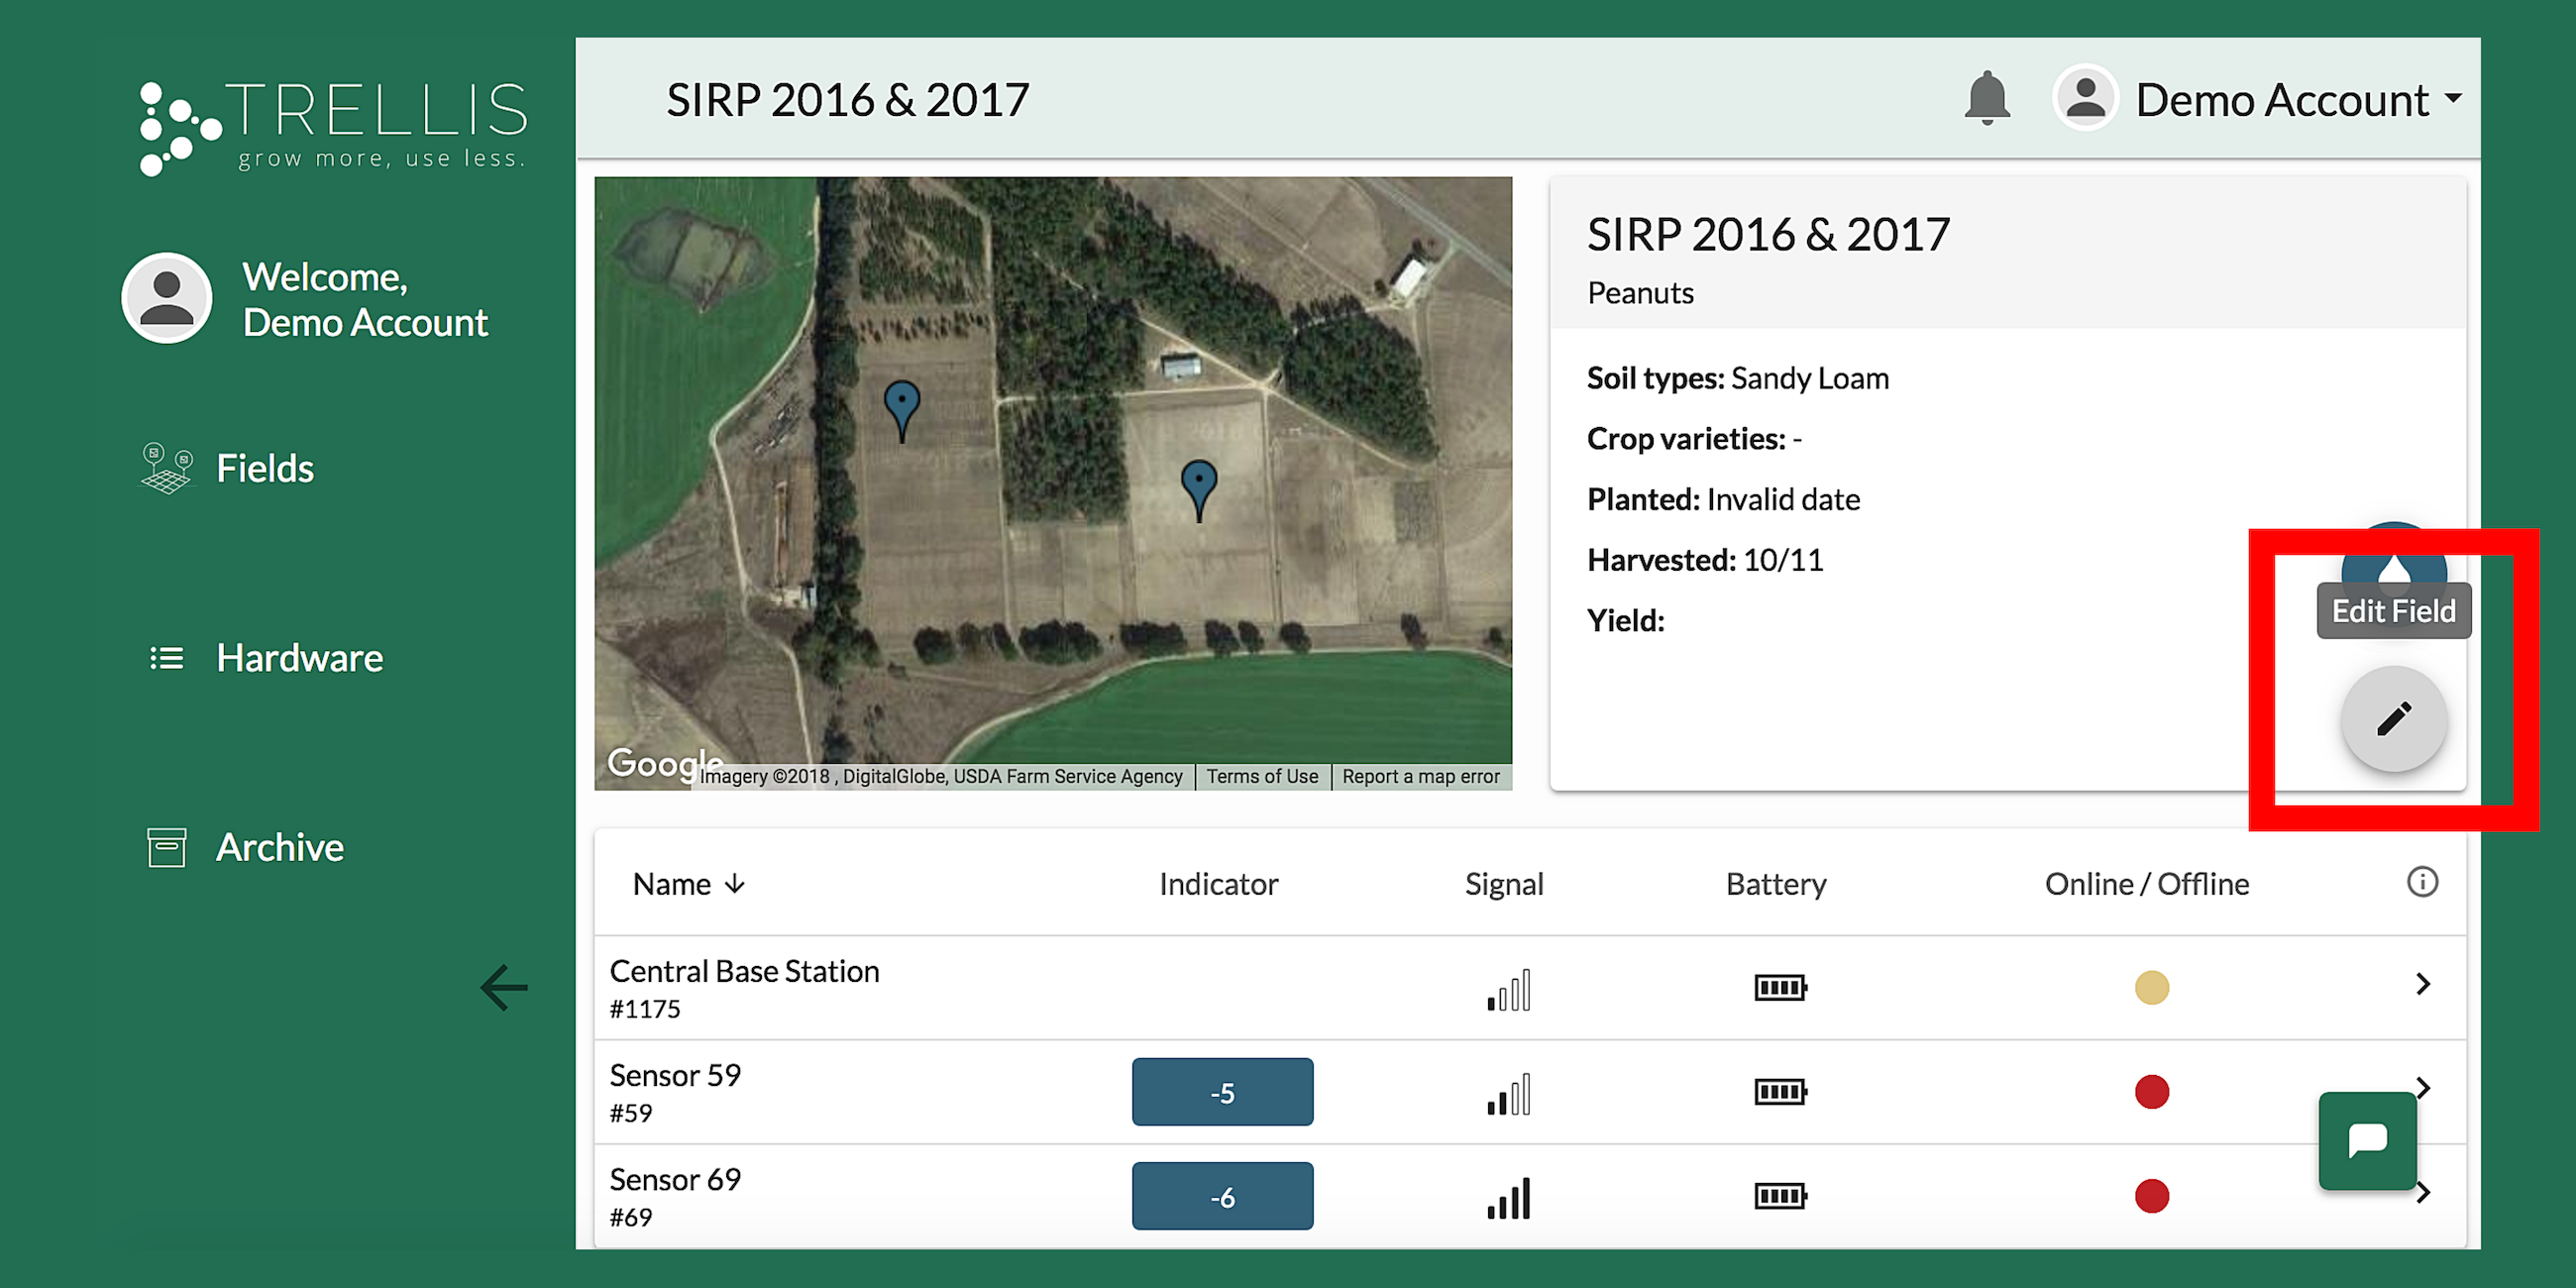Go to the Hardware section
The image size is (2576, 1288).
point(298,658)
